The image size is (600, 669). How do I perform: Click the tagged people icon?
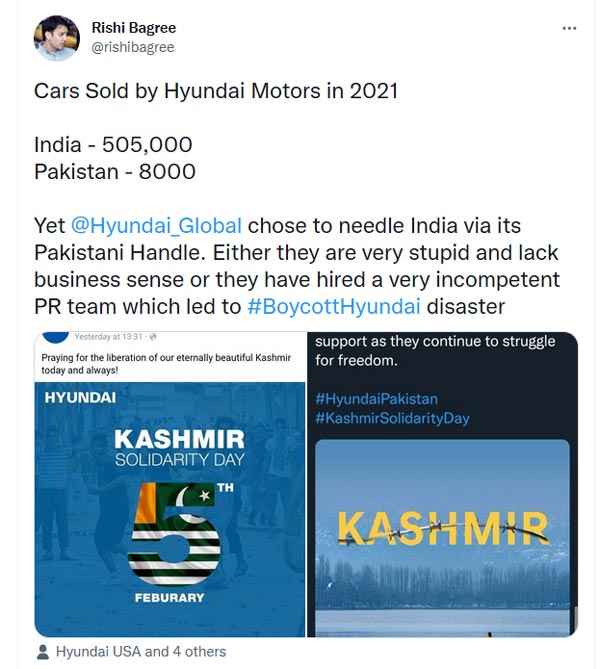click(42, 652)
